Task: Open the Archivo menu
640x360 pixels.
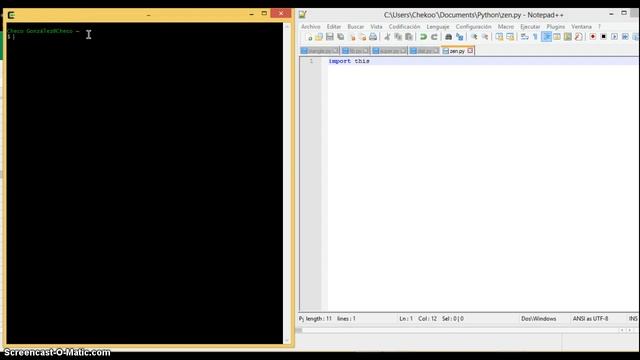Action: (x=311, y=27)
